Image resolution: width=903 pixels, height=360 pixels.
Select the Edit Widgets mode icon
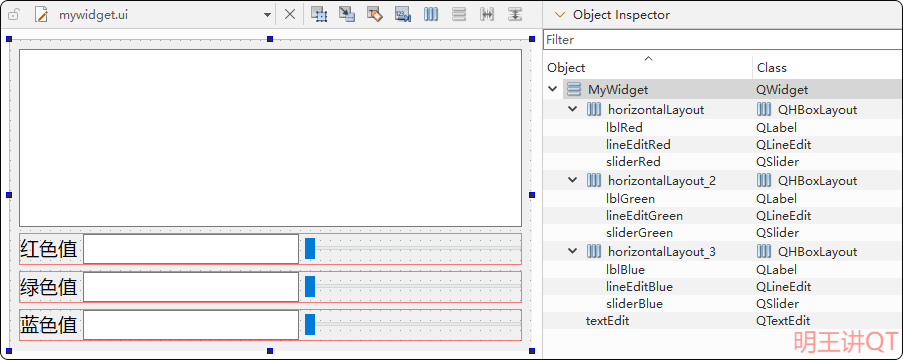[319, 14]
